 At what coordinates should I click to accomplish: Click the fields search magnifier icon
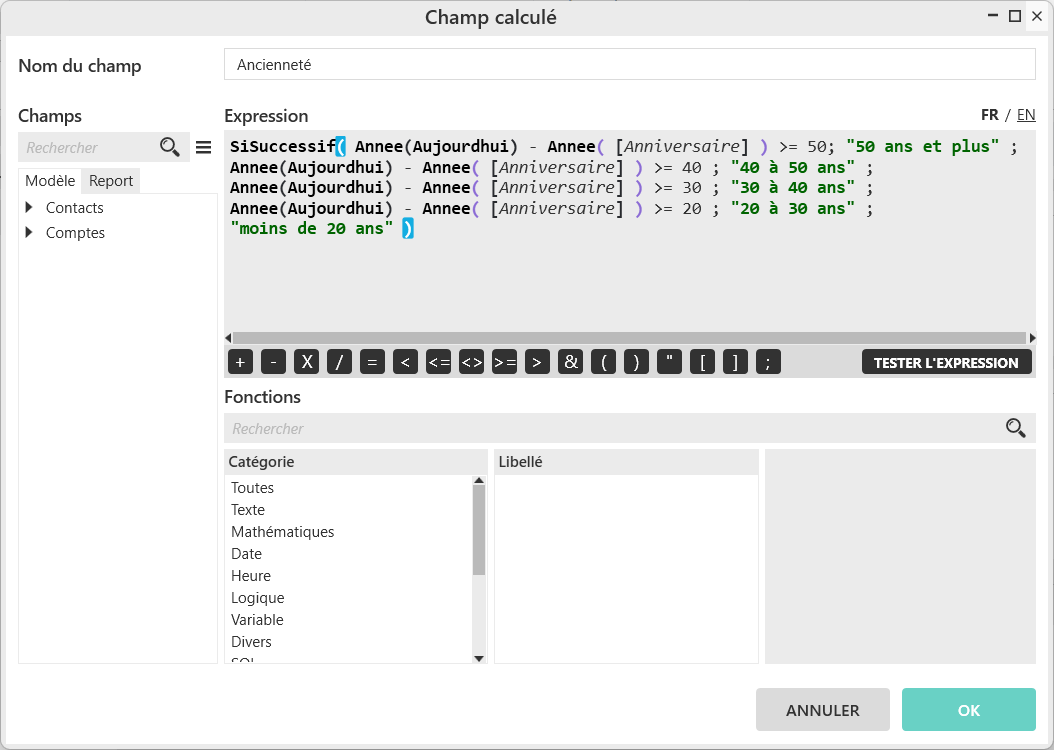(170, 147)
